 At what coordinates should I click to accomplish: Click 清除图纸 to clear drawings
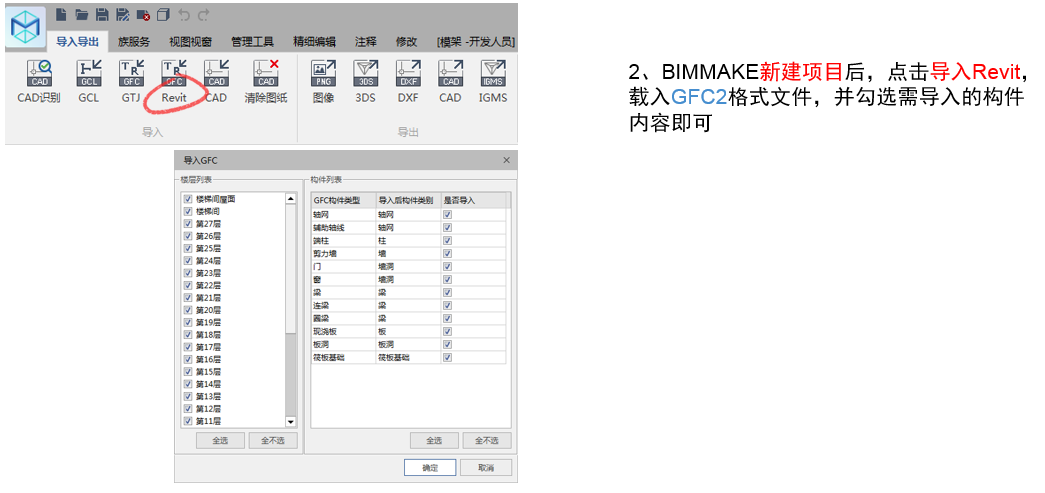click(266, 81)
